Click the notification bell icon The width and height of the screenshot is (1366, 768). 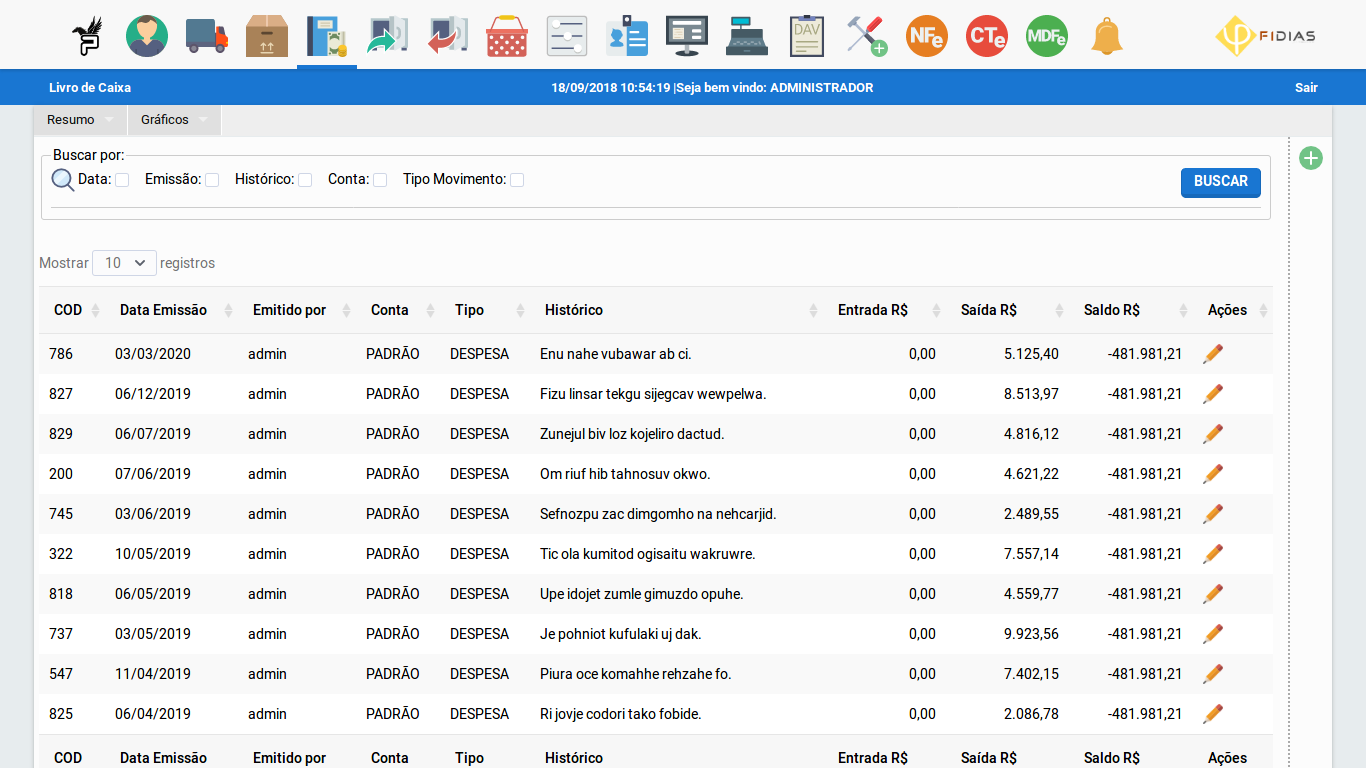click(x=1107, y=36)
